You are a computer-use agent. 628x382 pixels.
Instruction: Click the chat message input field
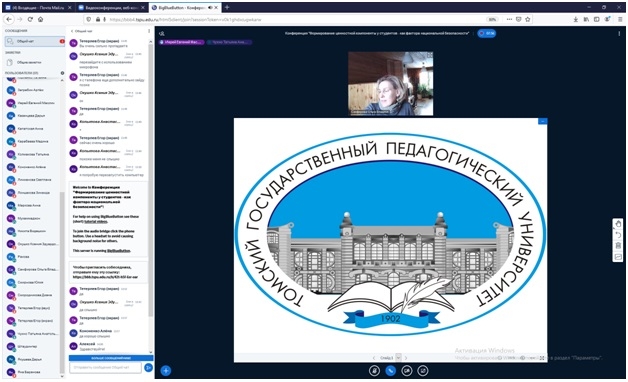click(105, 367)
